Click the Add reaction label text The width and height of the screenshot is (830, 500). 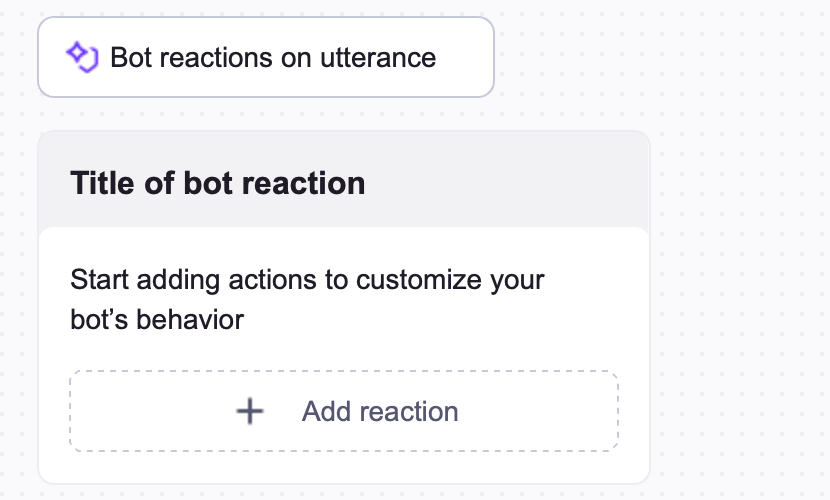point(380,411)
